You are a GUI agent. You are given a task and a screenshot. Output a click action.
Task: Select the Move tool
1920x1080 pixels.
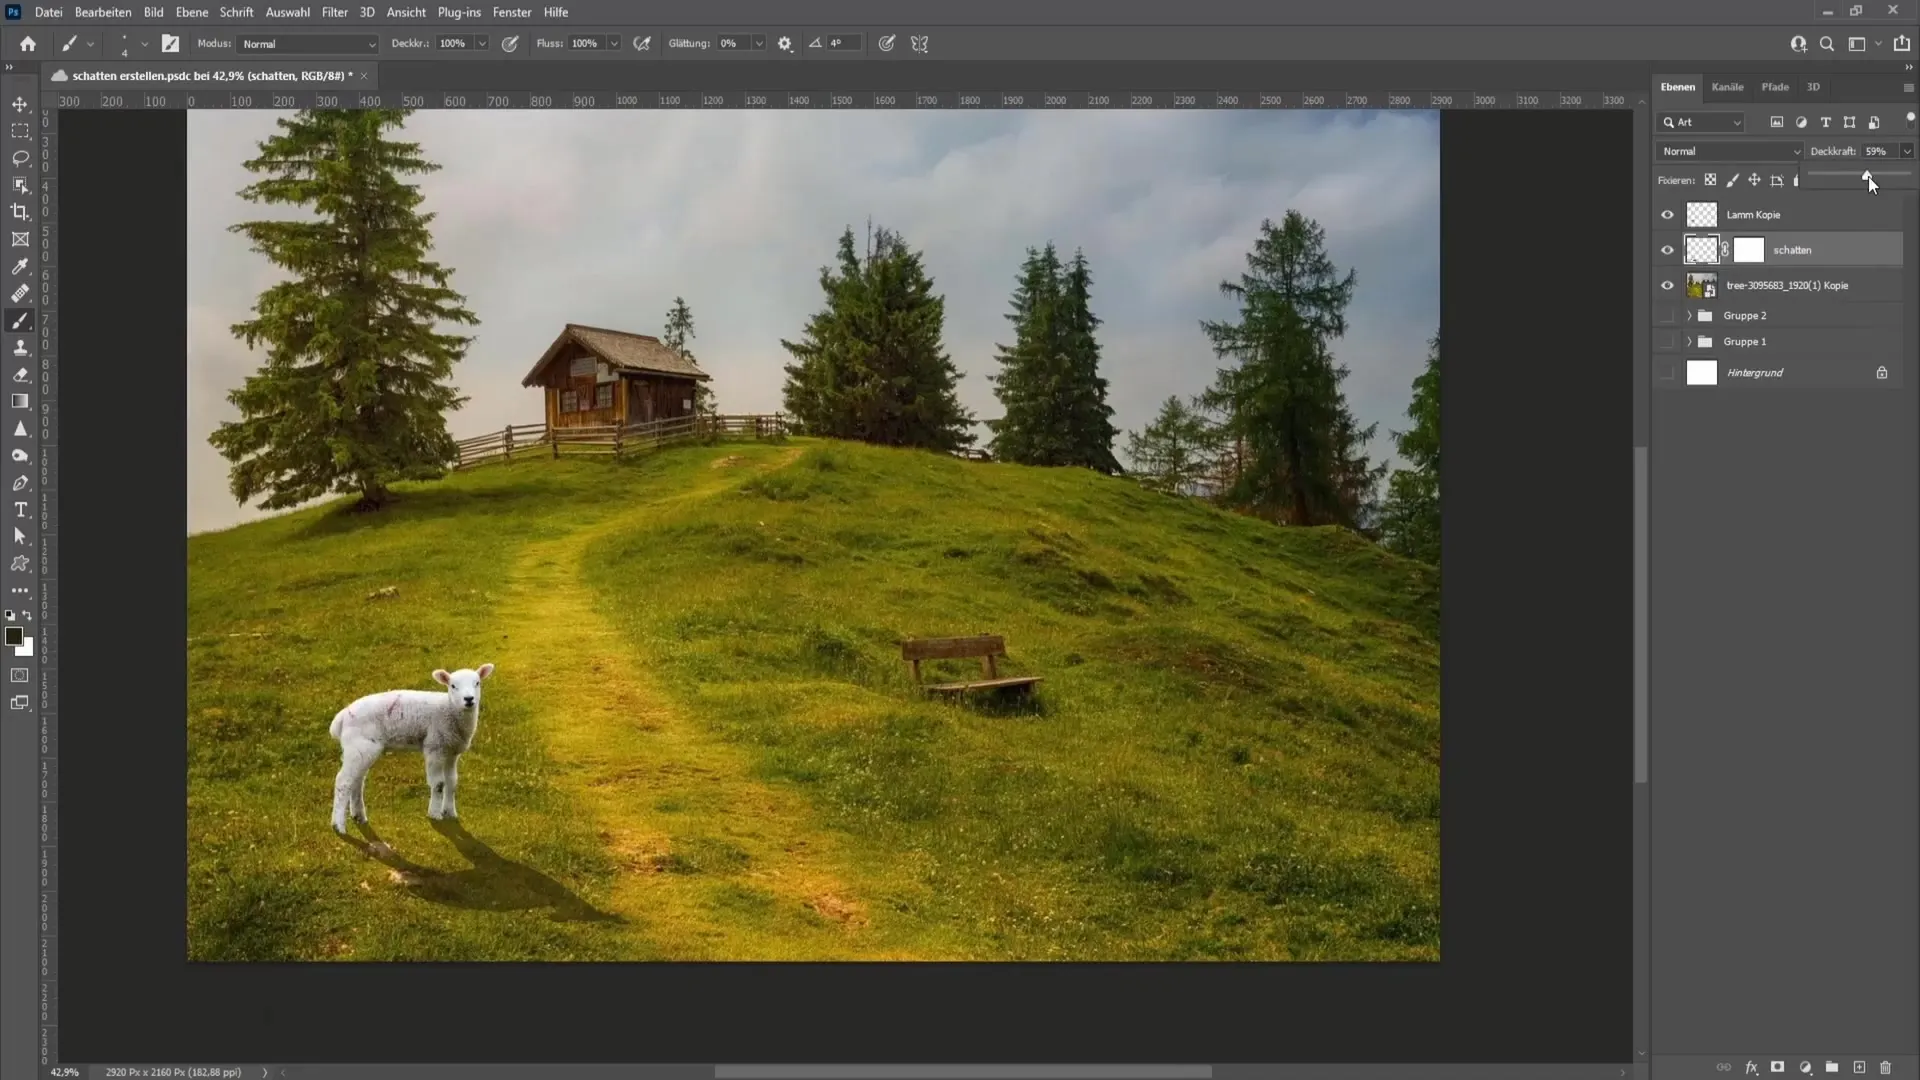click(20, 103)
